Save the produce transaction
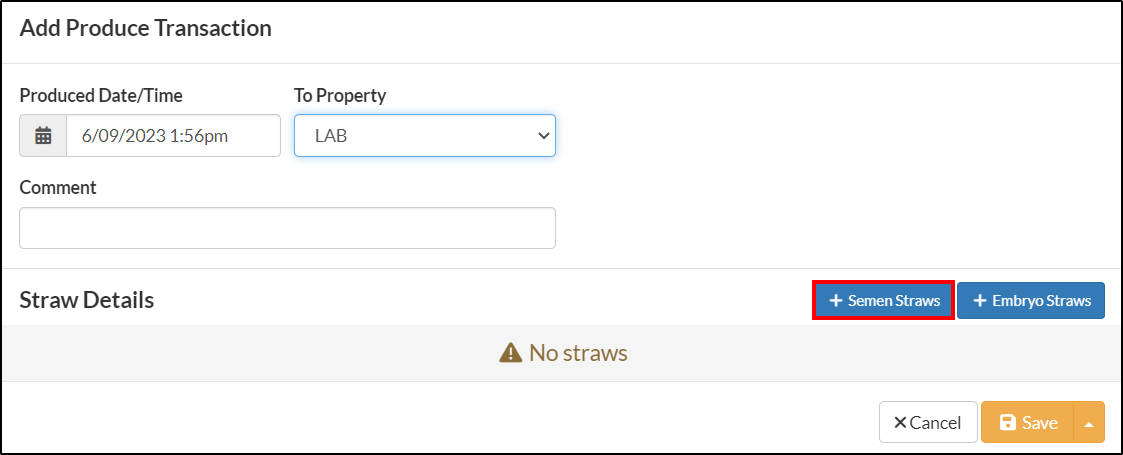 (x=1028, y=422)
